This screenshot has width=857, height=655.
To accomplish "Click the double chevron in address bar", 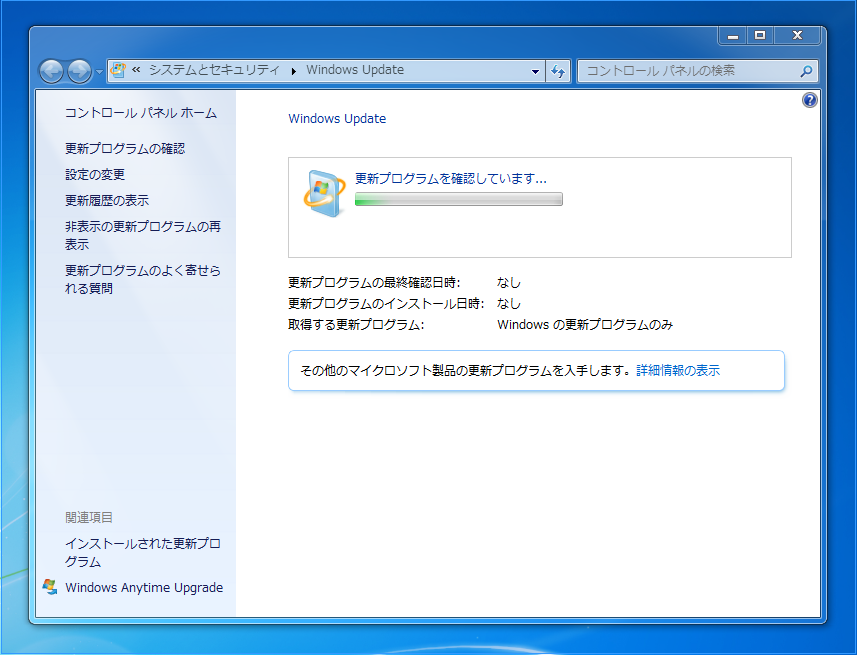I will (x=136, y=69).
